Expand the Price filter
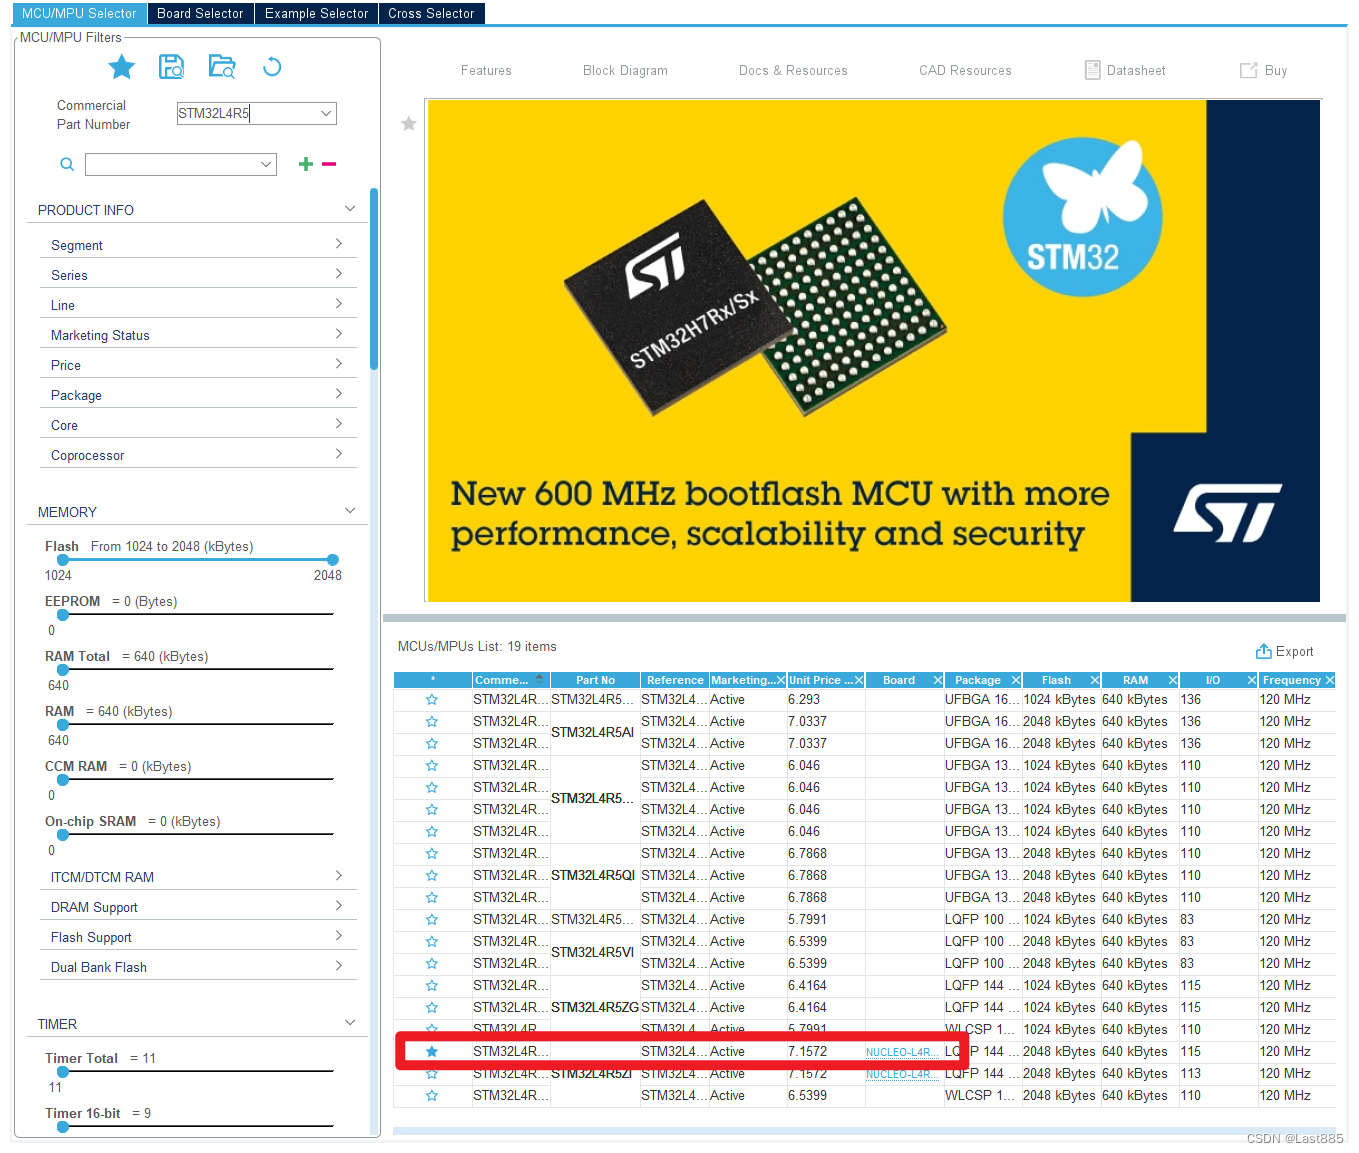The image size is (1359, 1153). [338, 364]
